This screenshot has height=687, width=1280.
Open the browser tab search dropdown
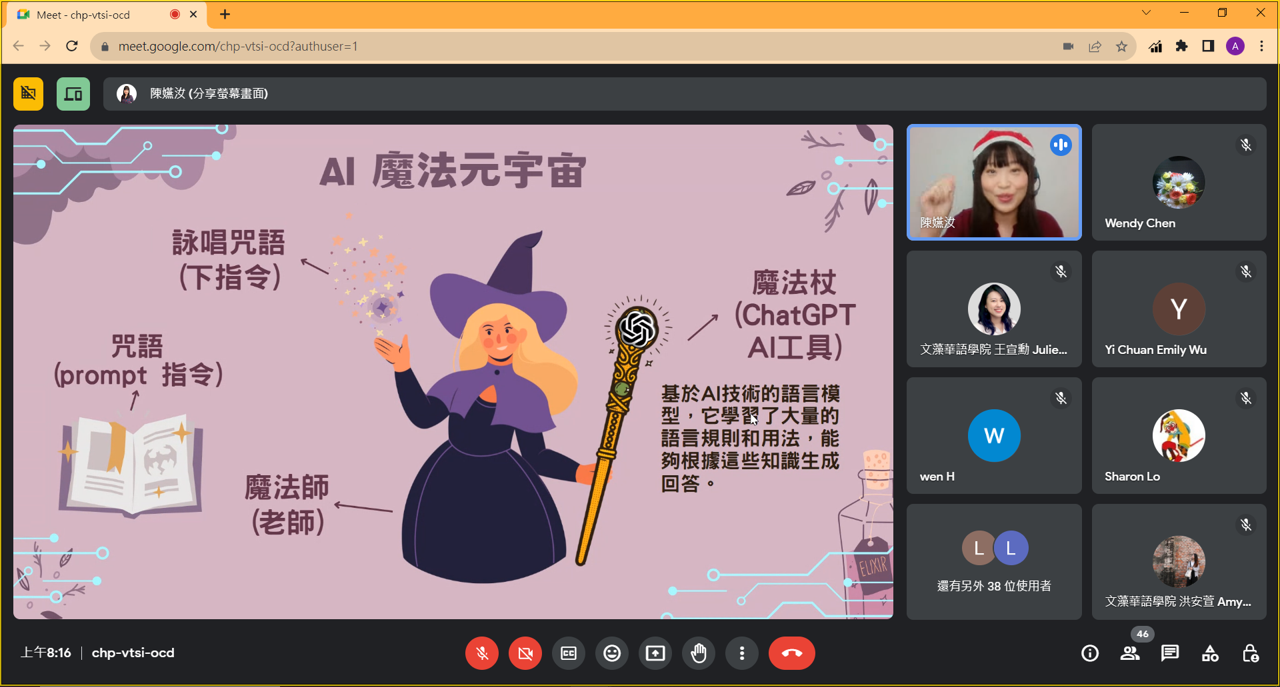pos(1144,13)
